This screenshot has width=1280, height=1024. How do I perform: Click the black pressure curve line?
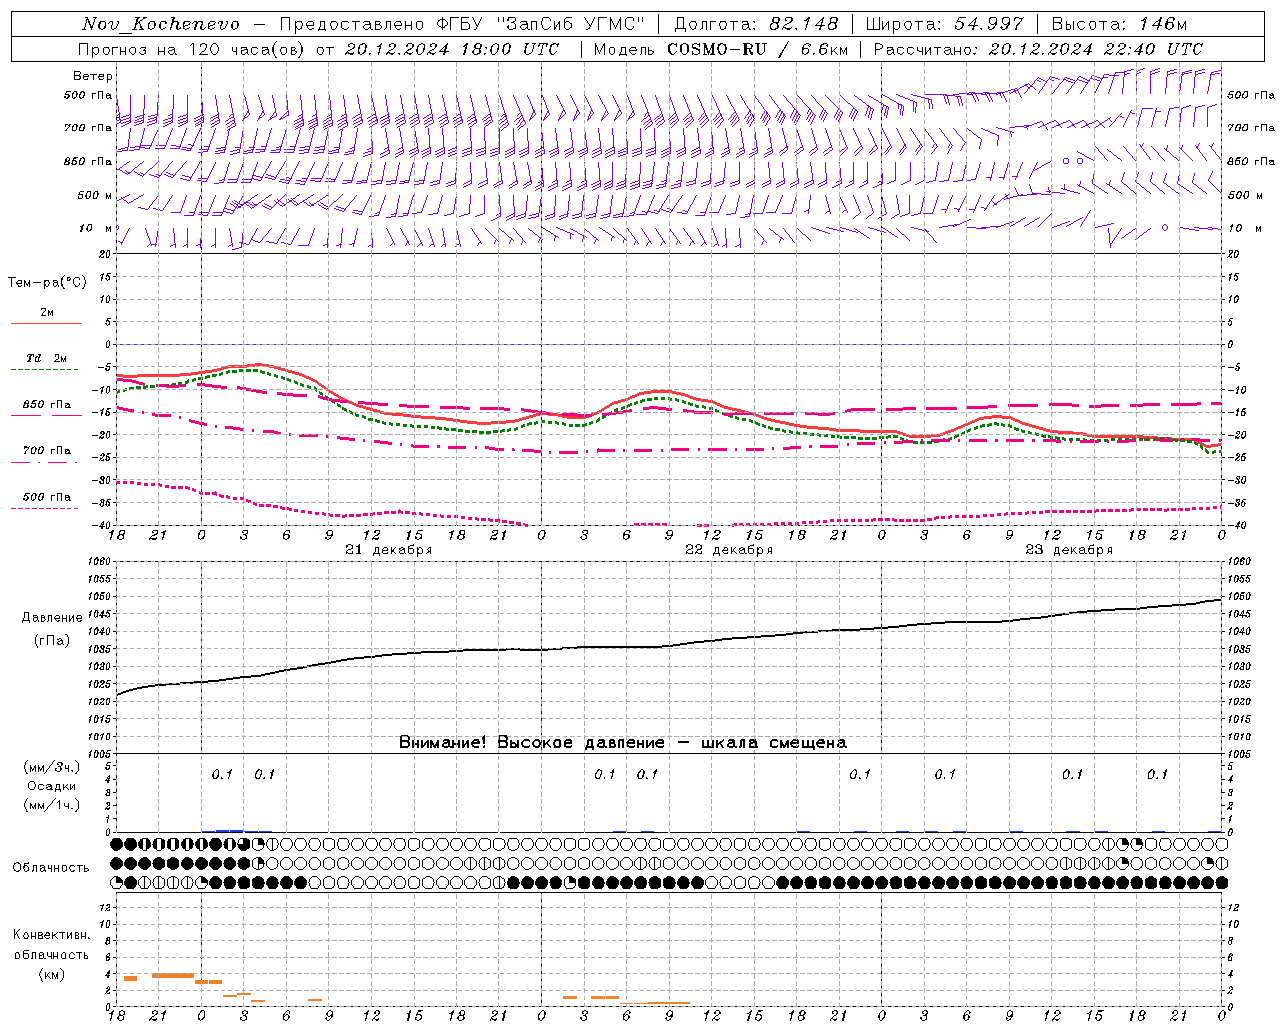pyautogui.click(x=670, y=645)
